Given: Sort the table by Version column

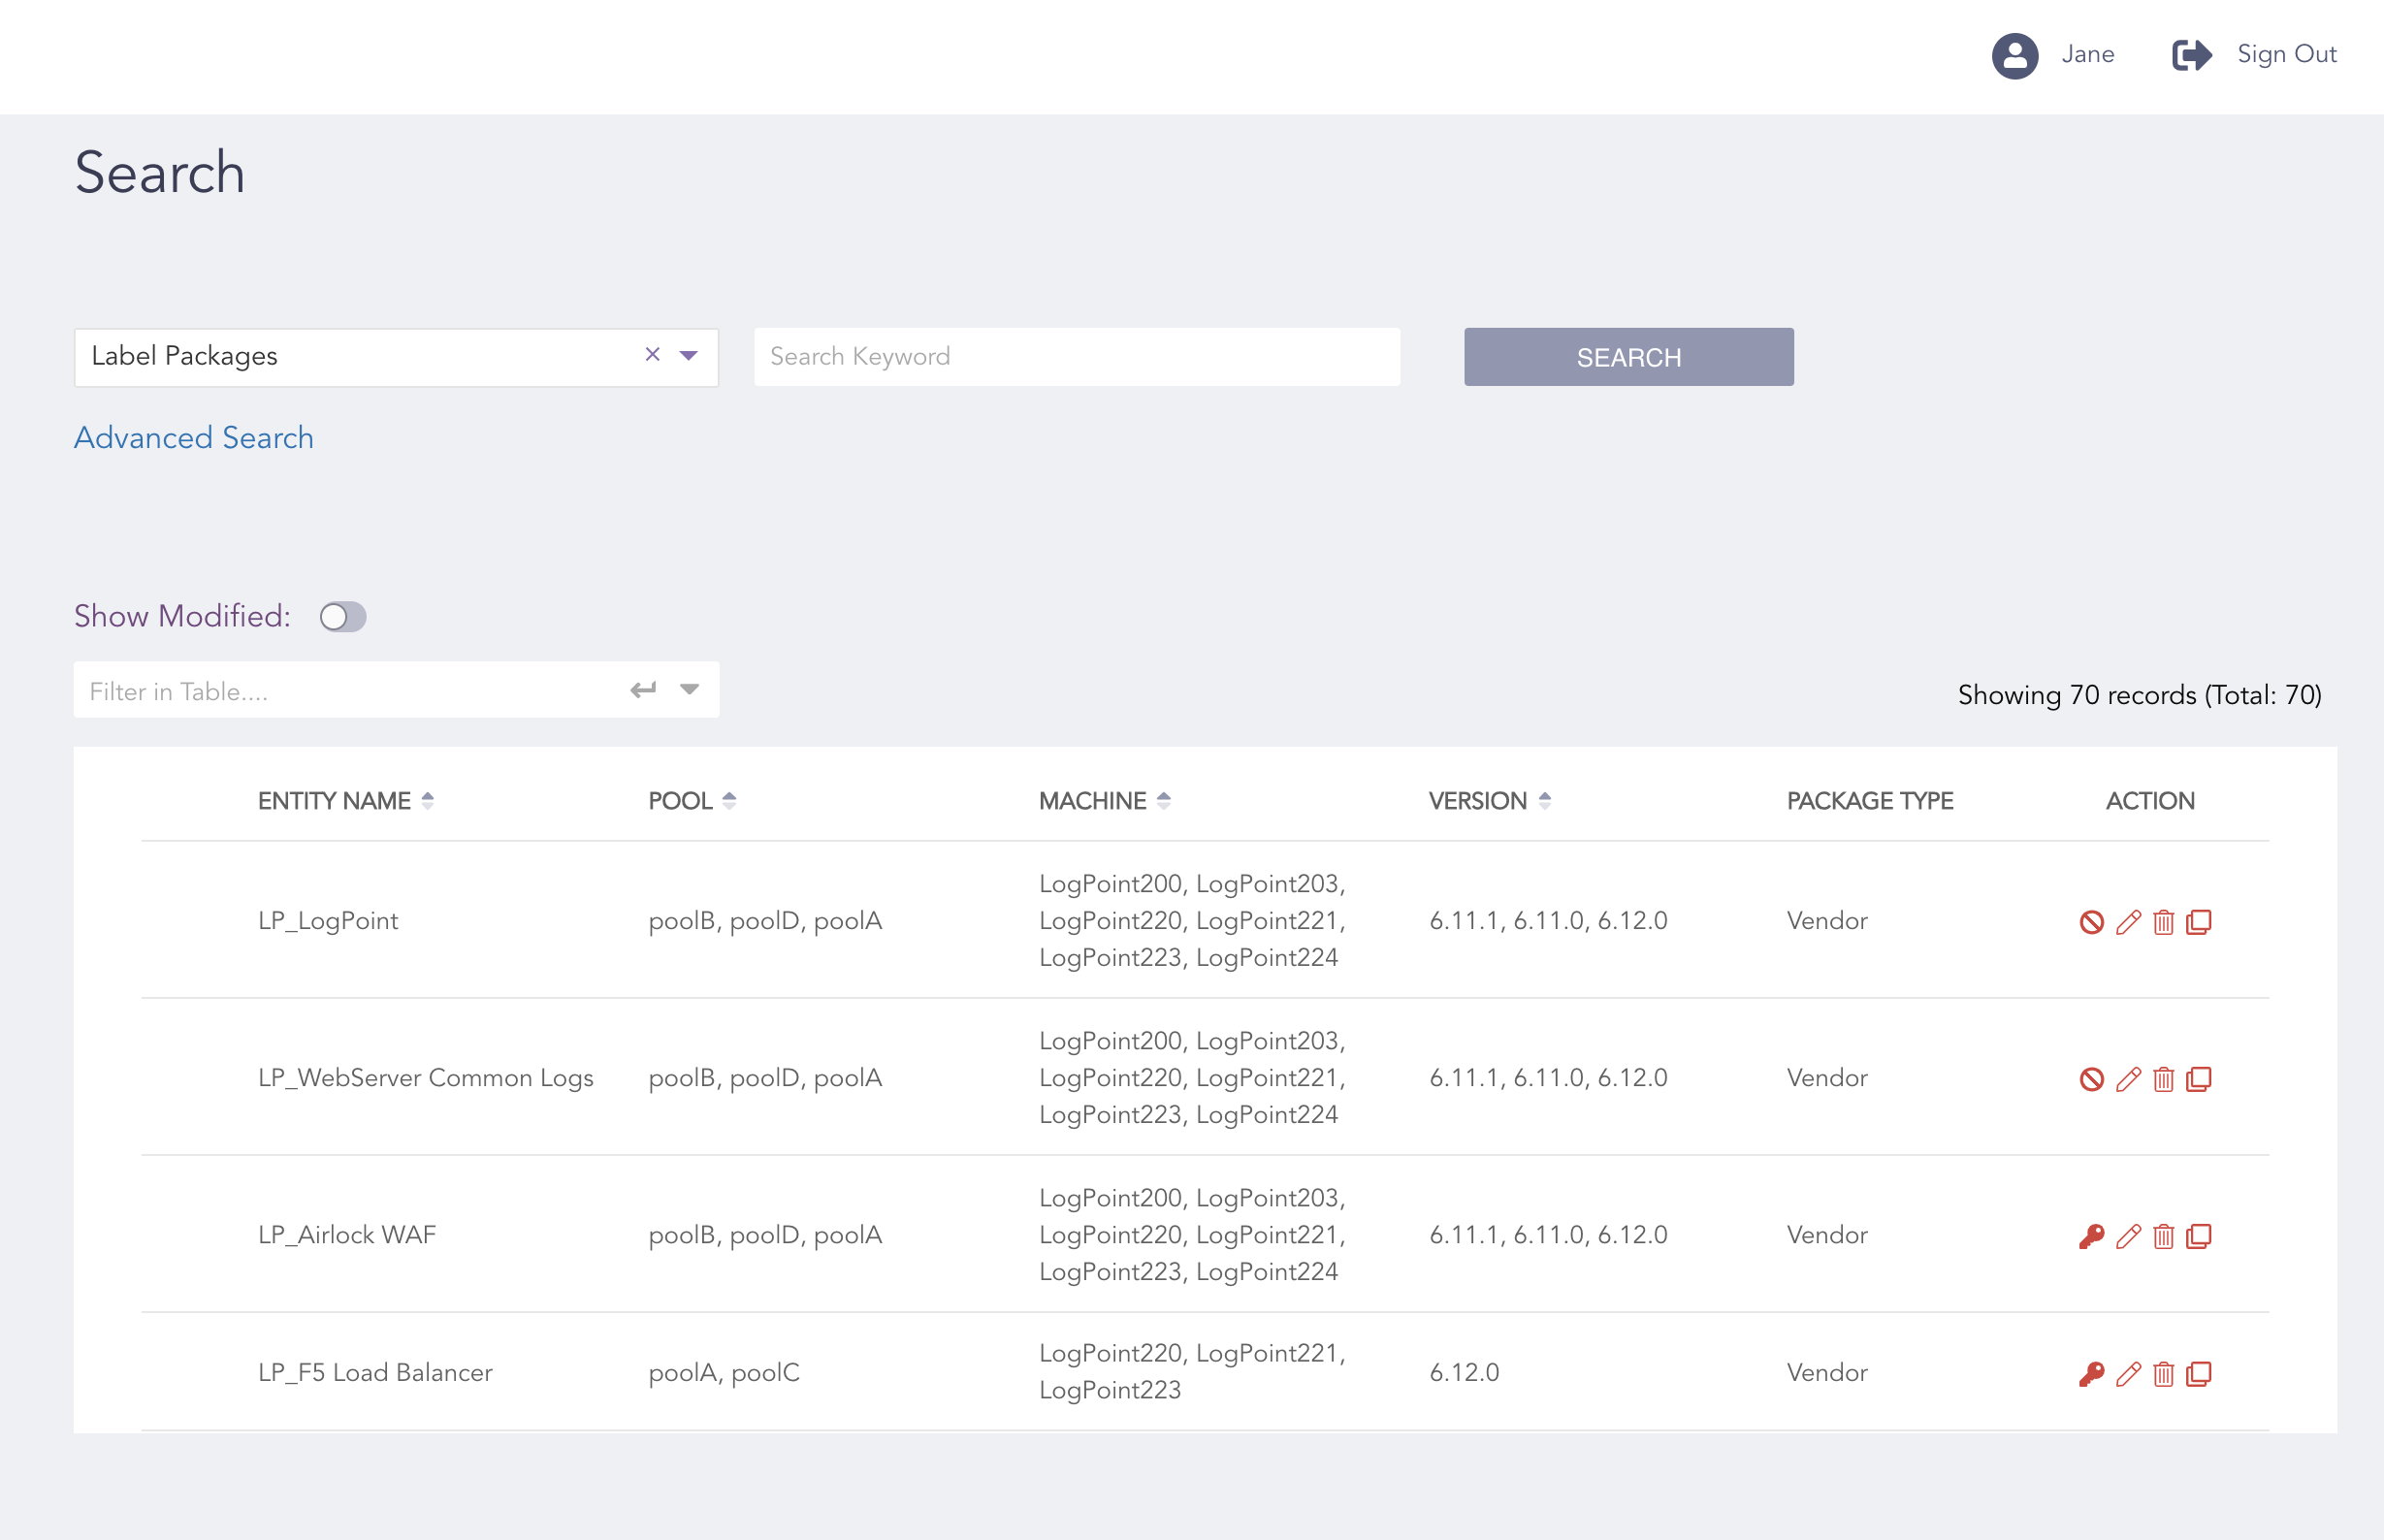Looking at the screenshot, I should tap(1544, 799).
